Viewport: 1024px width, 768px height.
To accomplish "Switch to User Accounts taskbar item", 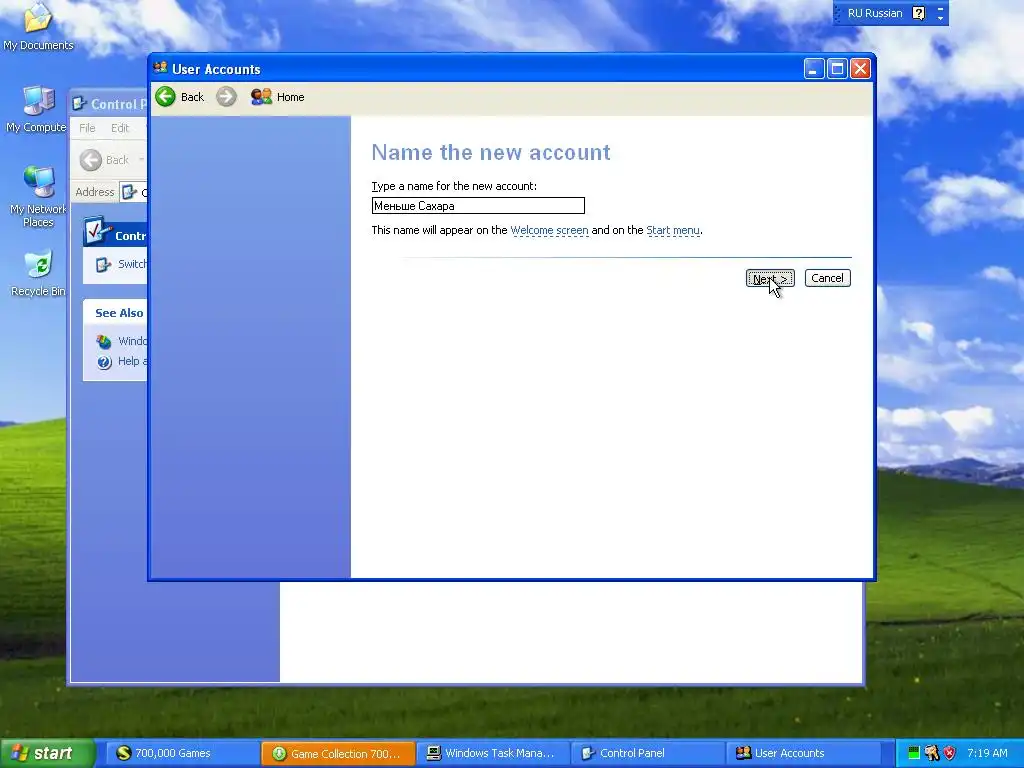I will coord(803,753).
